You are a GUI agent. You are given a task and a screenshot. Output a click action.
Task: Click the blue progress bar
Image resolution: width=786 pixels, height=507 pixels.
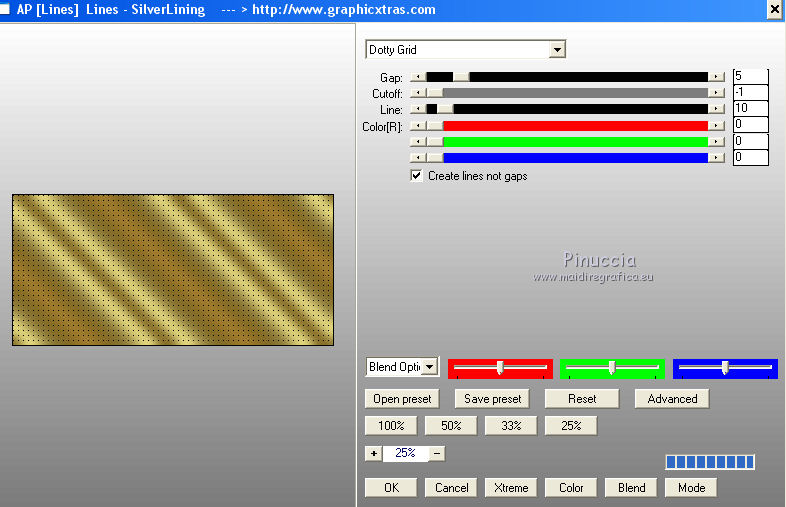point(710,462)
